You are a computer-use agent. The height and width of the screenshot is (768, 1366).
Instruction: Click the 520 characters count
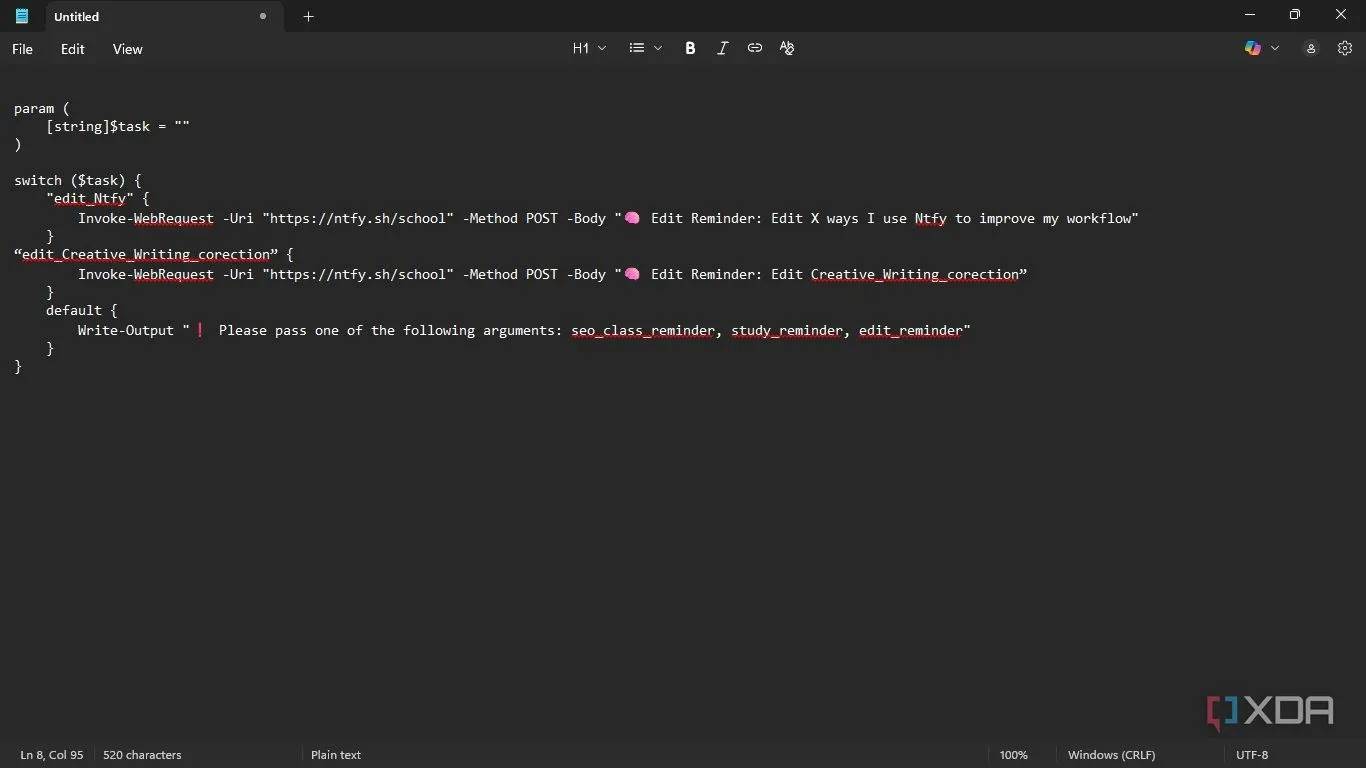point(142,755)
